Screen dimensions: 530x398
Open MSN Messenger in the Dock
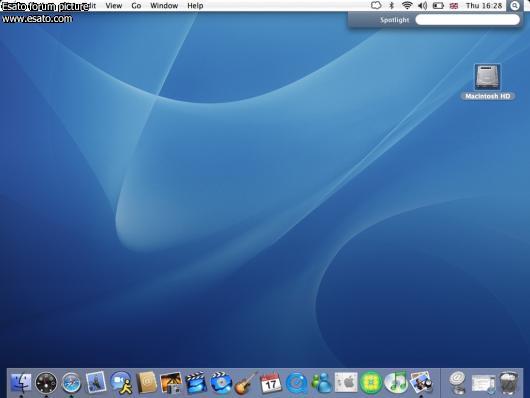(x=321, y=383)
